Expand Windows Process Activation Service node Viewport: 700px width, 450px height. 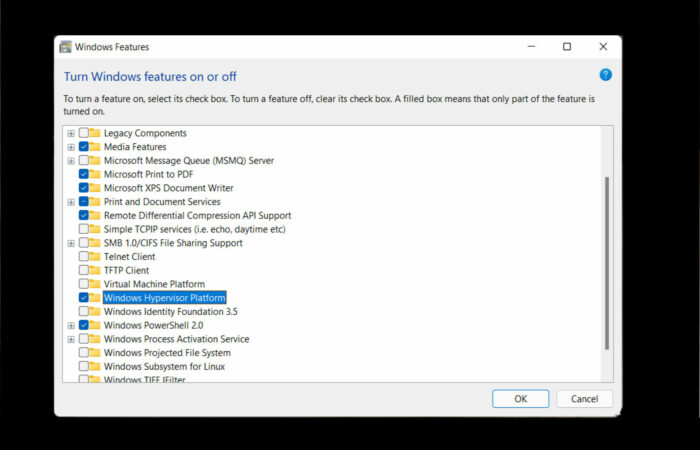click(x=71, y=339)
